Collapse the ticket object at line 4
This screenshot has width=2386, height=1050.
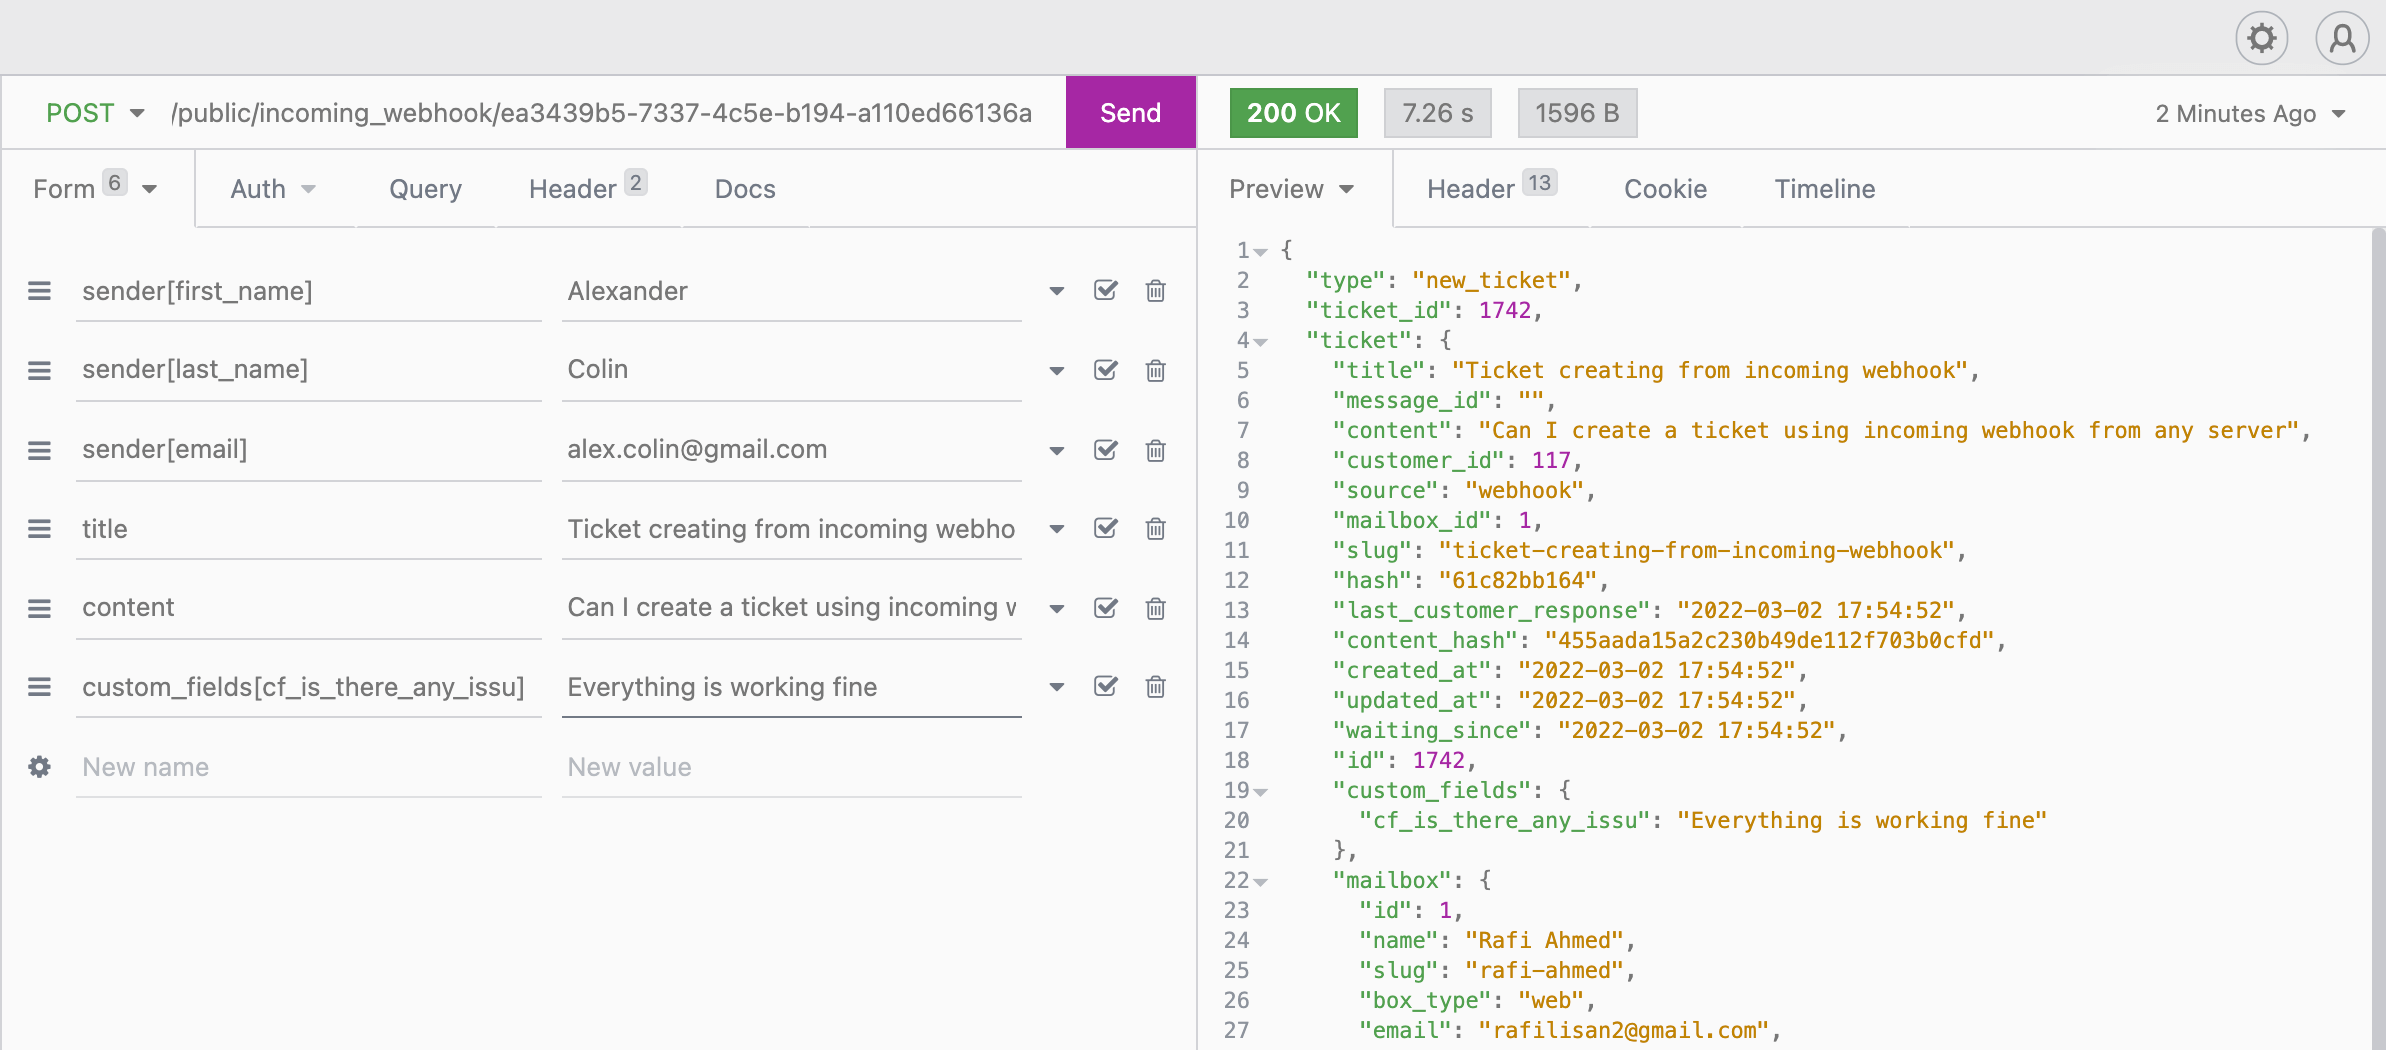(x=1261, y=342)
